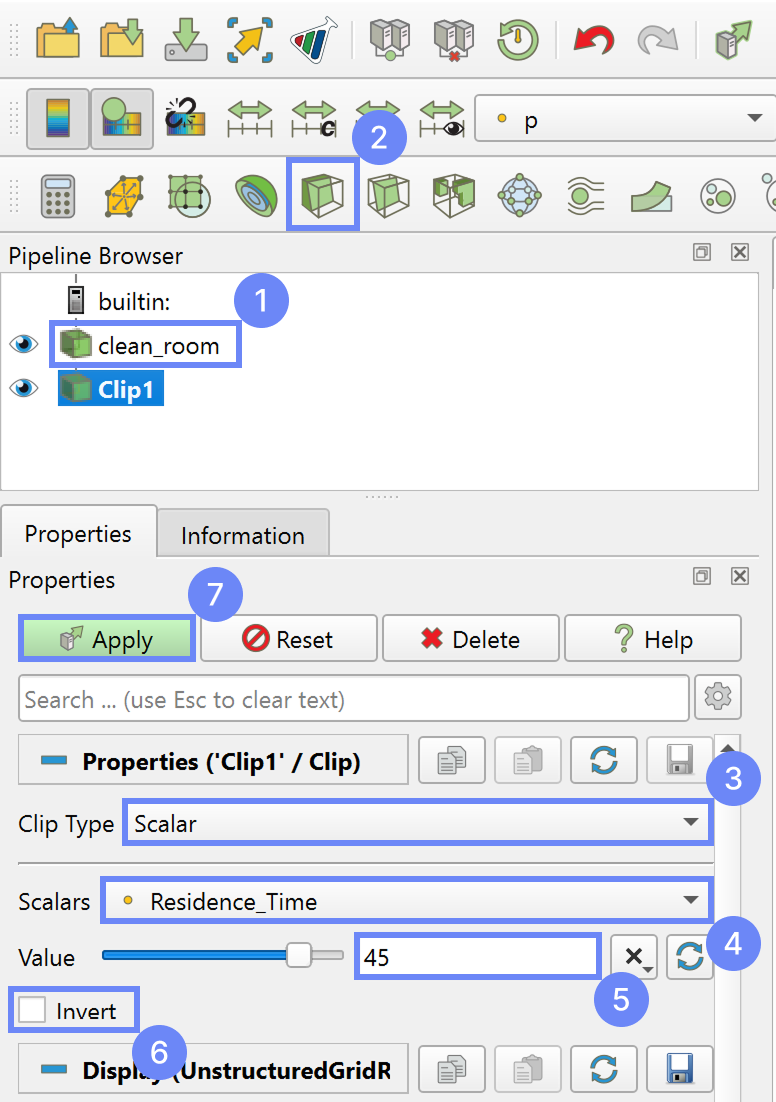Click the Clip filter icon in toolbar
The width and height of the screenshot is (776, 1102).
tap(322, 195)
